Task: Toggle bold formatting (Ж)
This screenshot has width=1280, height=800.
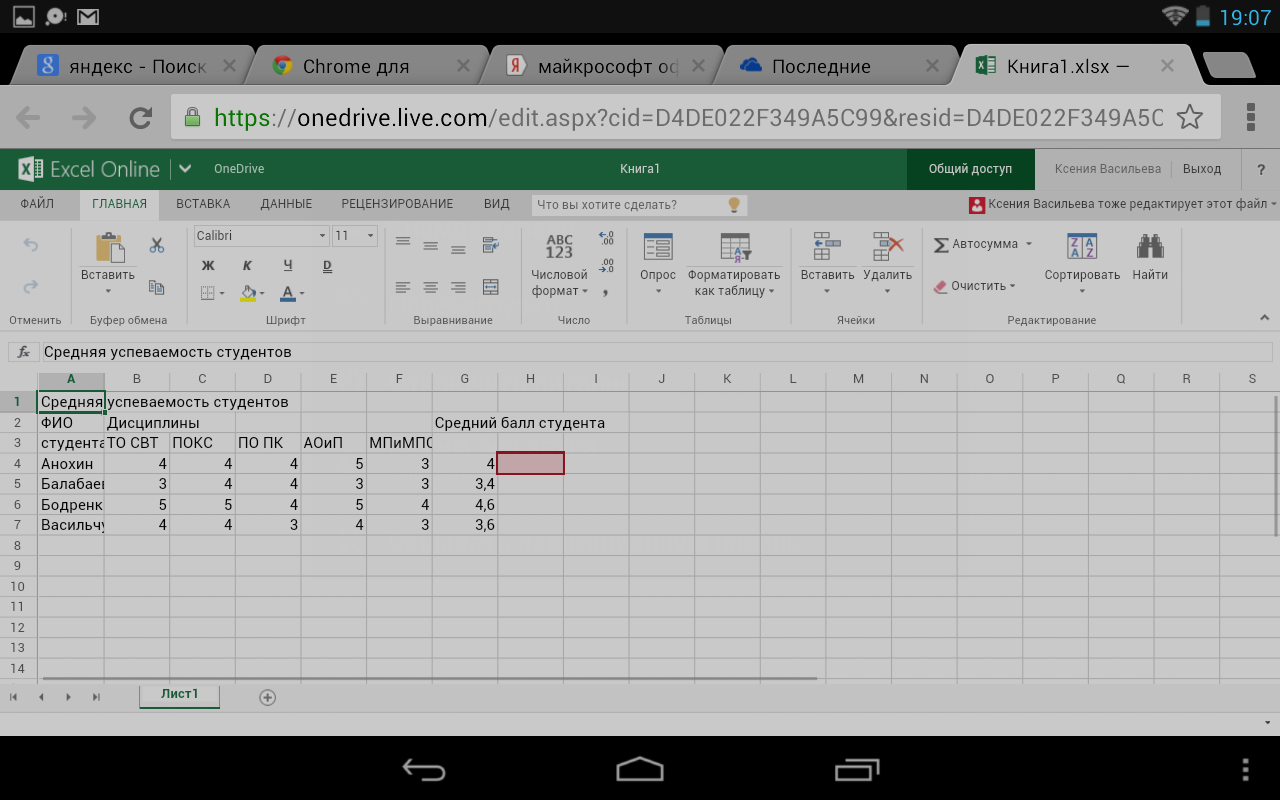Action: 208,266
